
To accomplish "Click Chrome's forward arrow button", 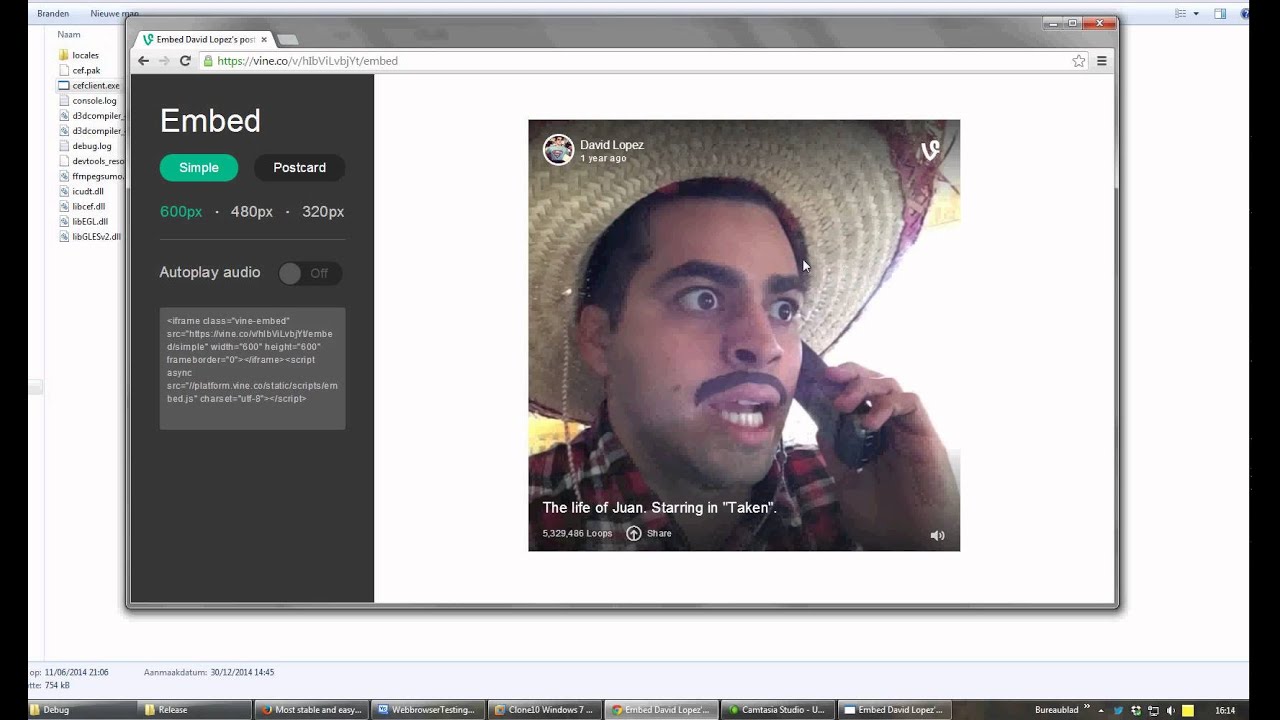I will pos(164,61).
